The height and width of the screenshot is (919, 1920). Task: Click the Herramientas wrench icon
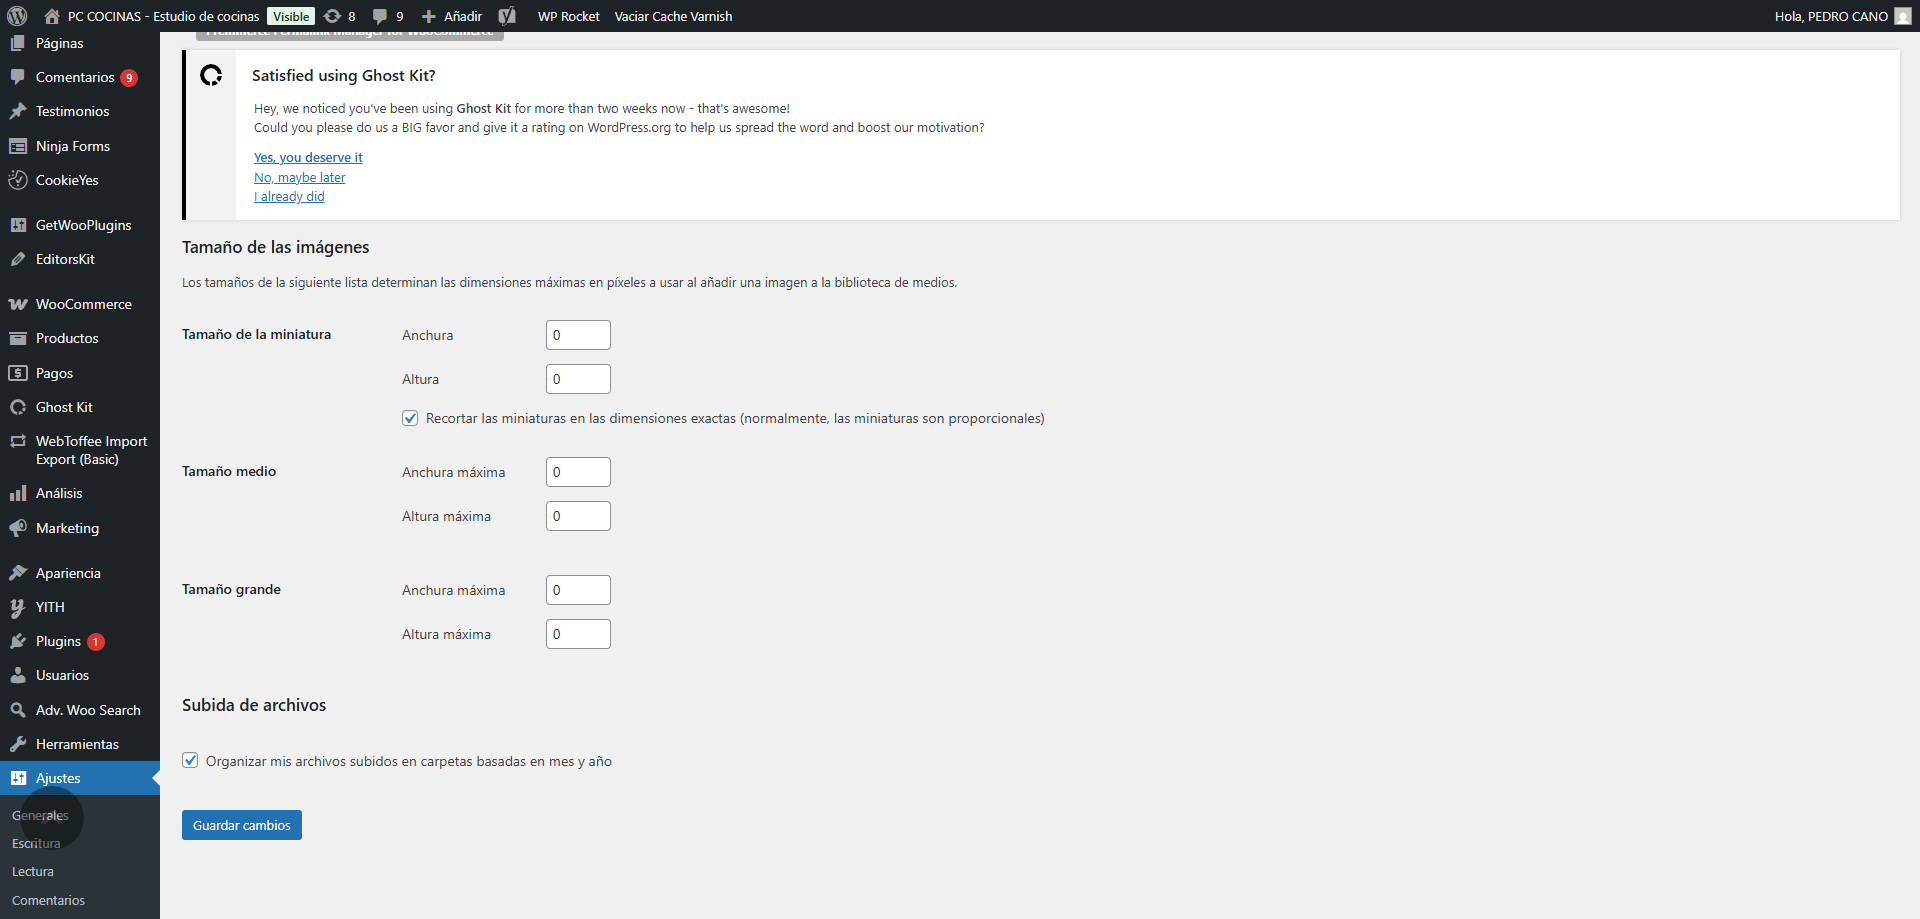click(x=18, y=744)
